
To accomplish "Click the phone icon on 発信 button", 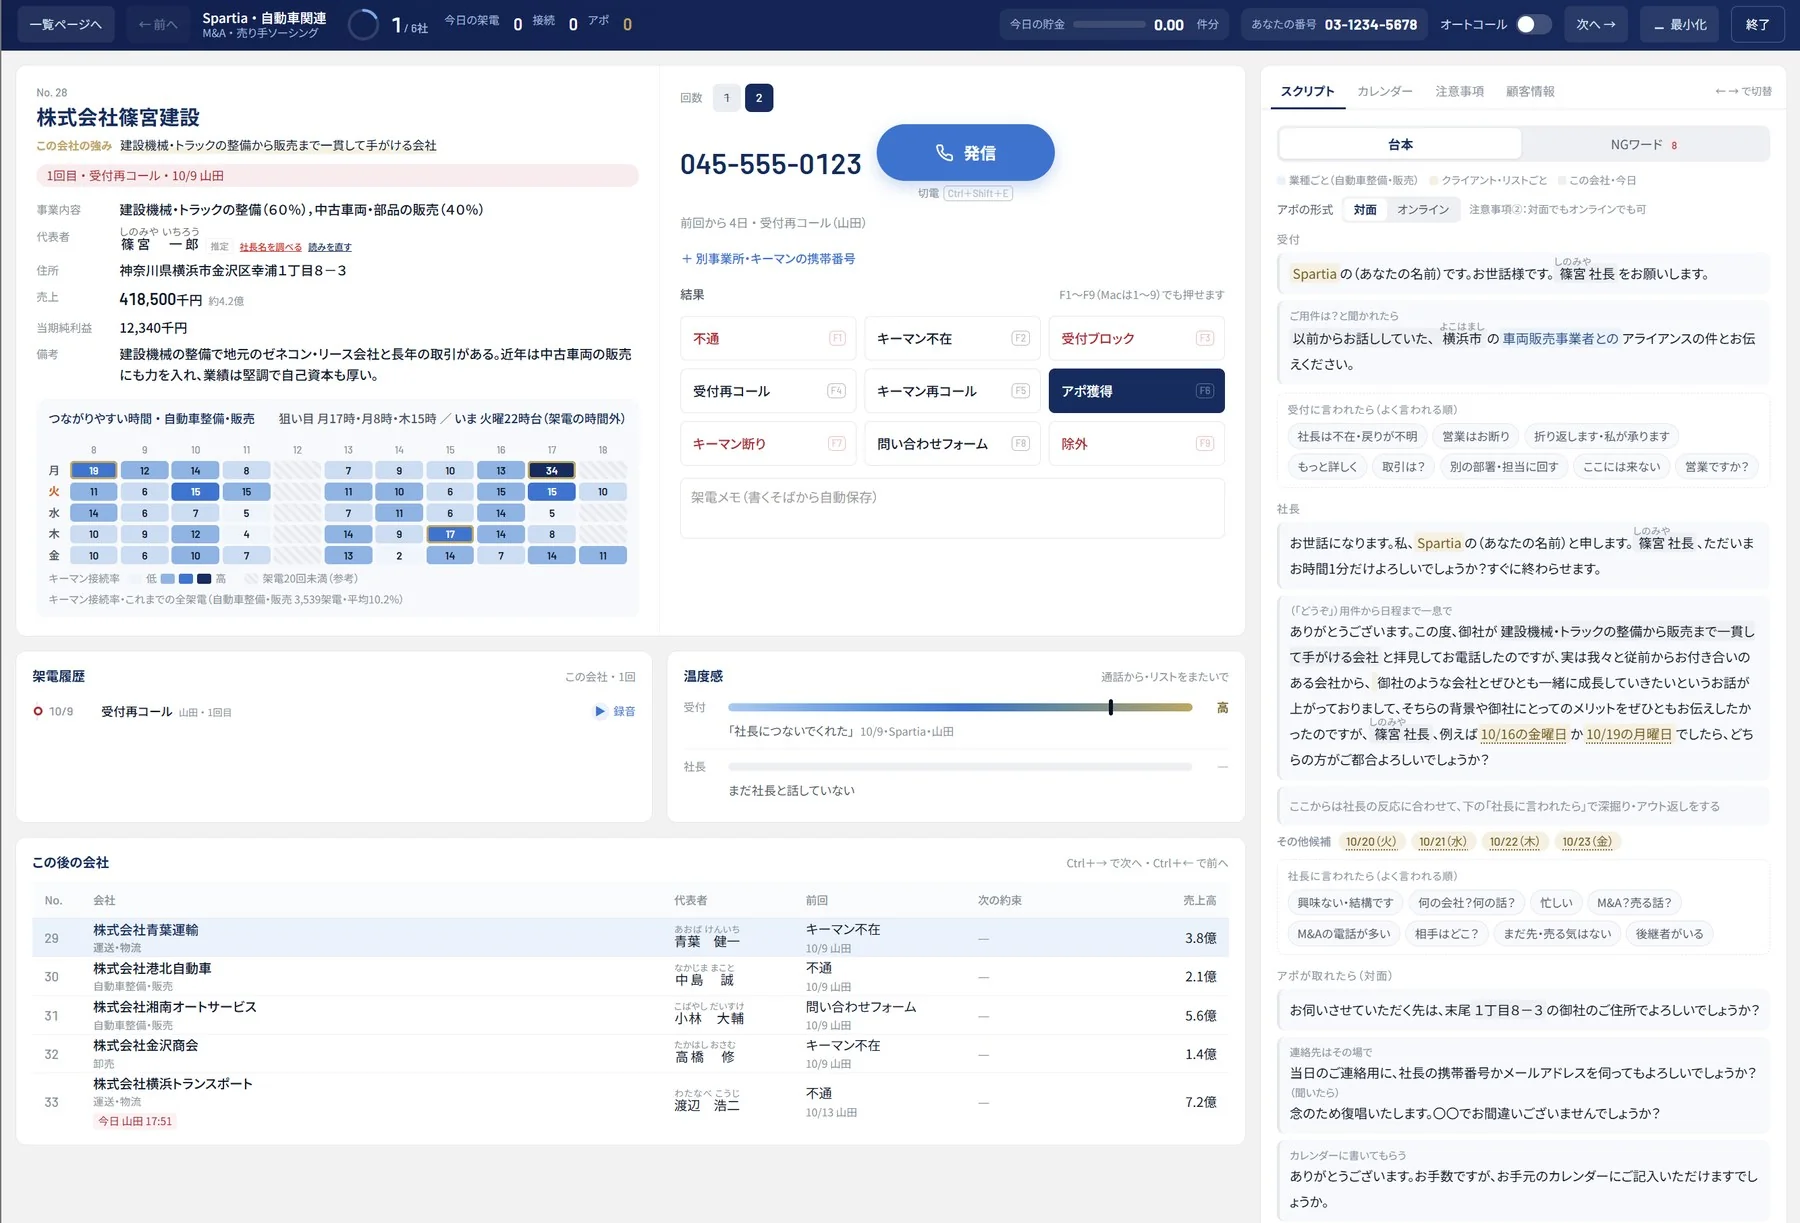I will coord(944,153).
